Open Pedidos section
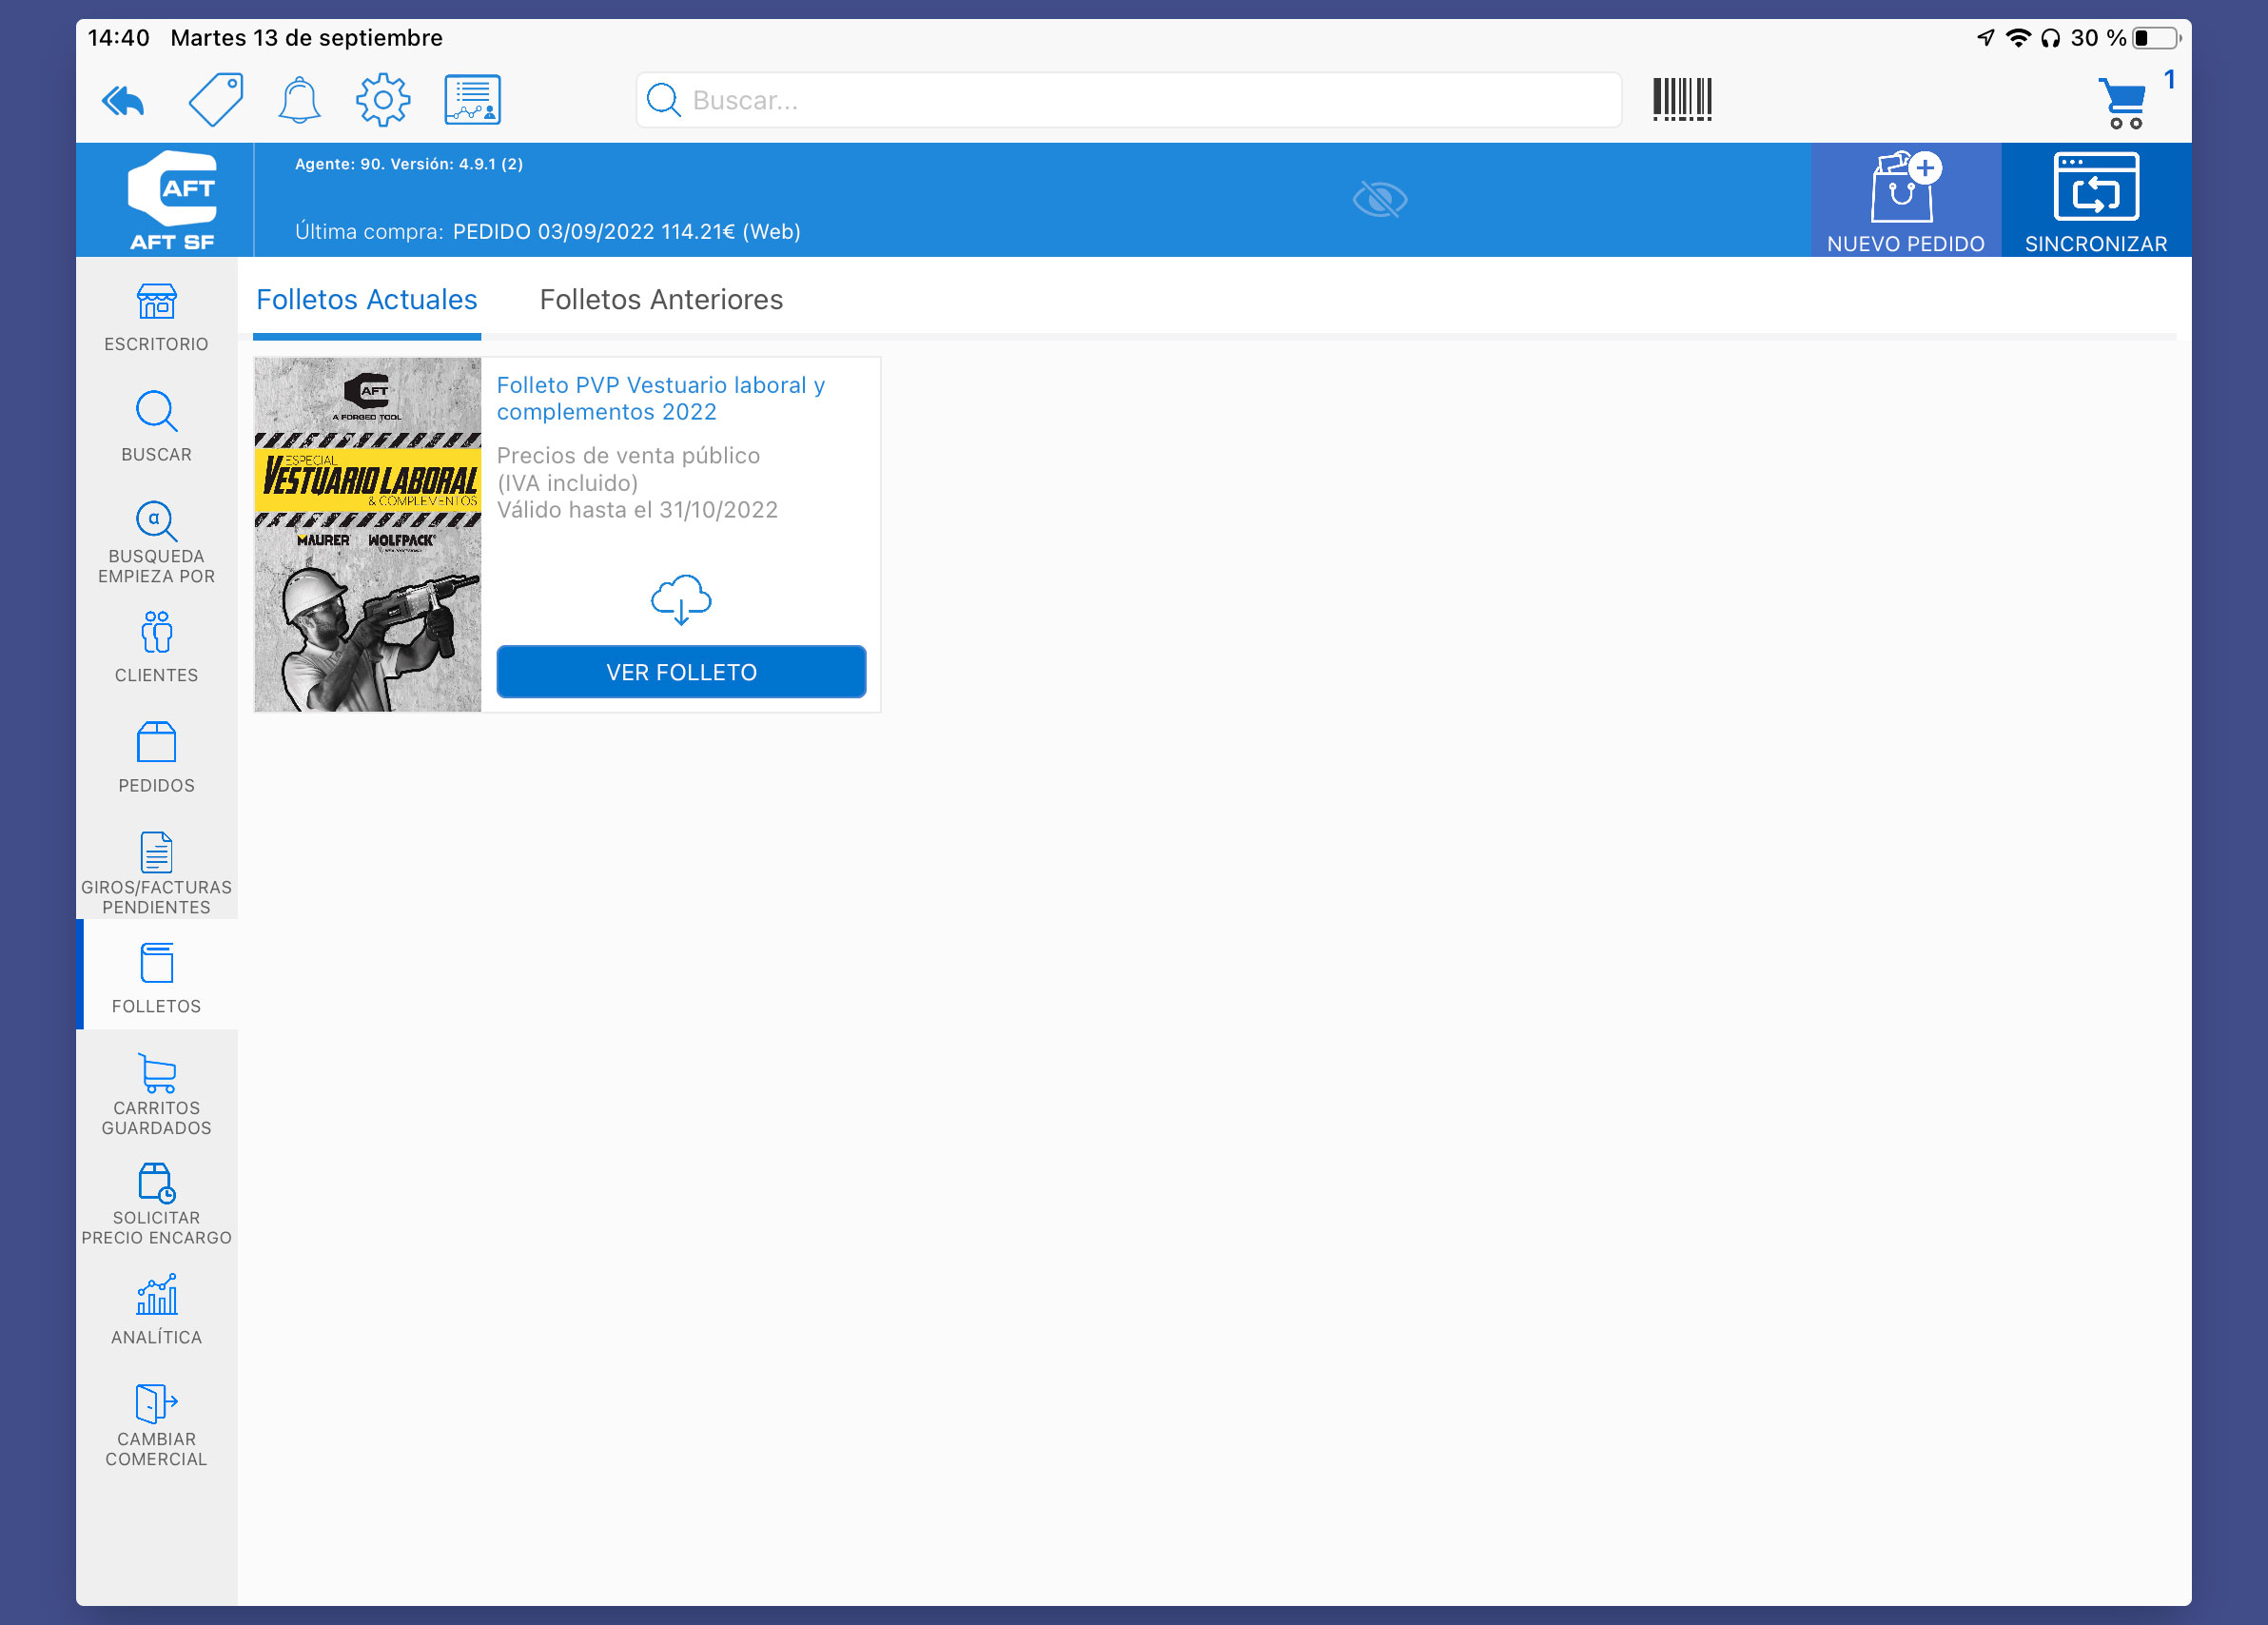Screen dimensions: 2268x1625 tap(157, 758)
